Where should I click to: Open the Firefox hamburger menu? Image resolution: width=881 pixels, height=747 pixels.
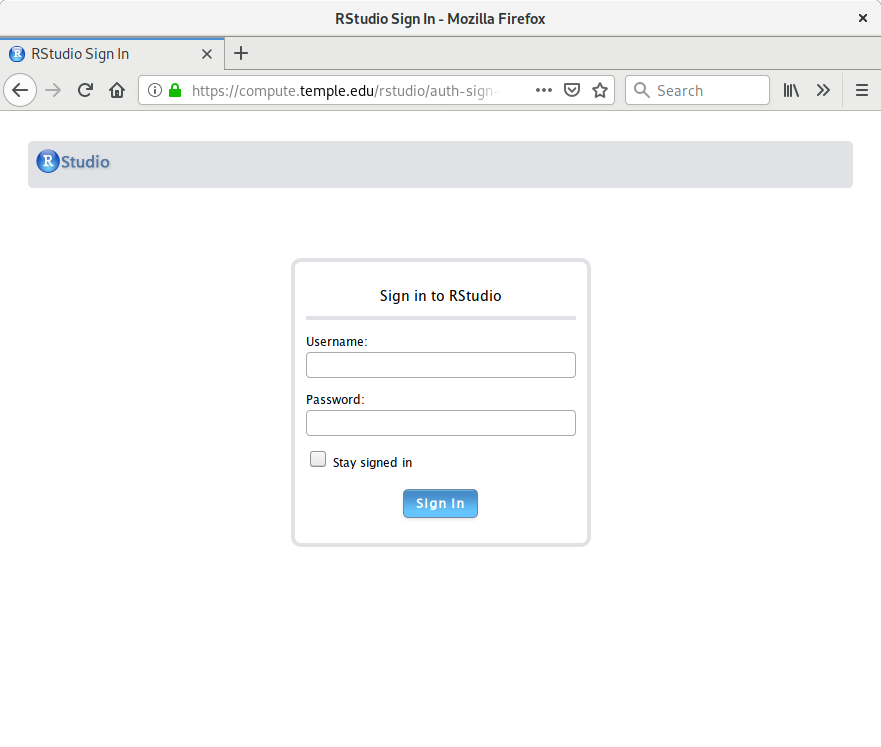[x=862, y=90]
